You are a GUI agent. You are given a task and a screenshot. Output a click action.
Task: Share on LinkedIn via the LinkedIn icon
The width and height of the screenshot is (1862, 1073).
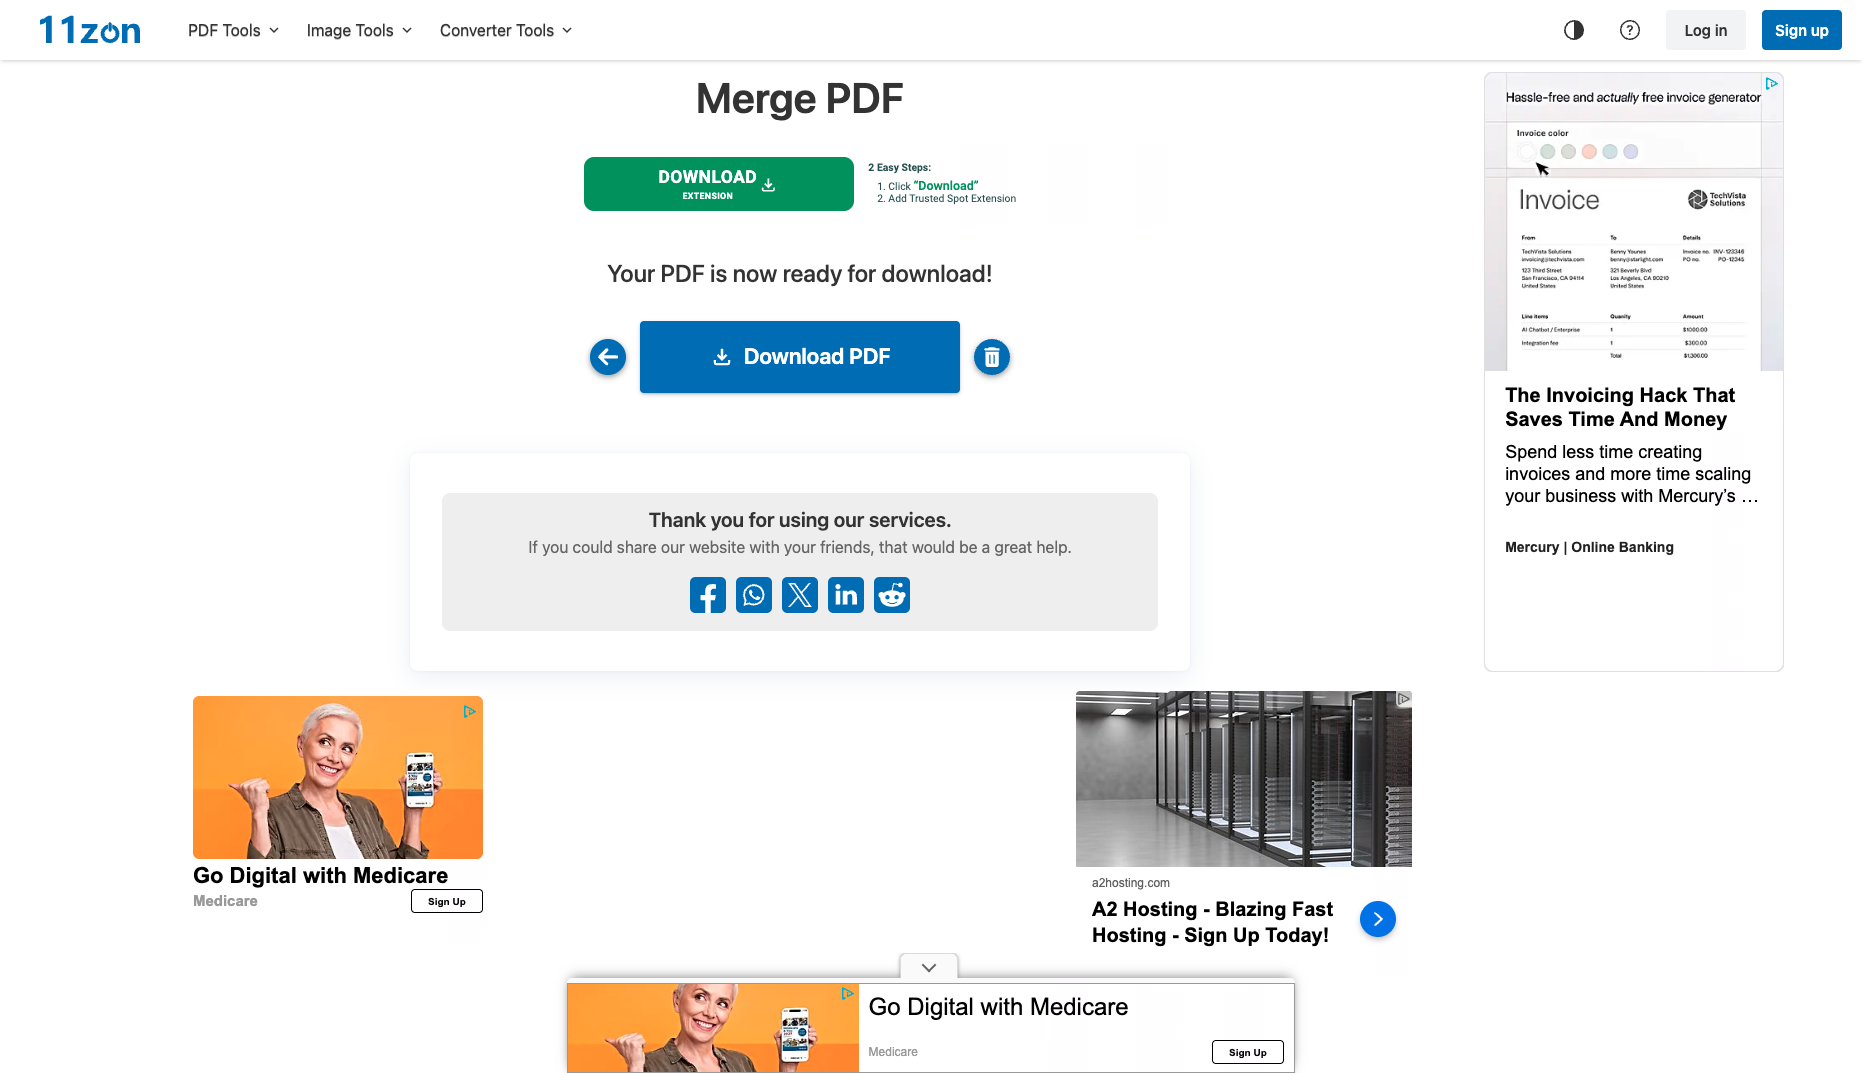coord(846,595)
